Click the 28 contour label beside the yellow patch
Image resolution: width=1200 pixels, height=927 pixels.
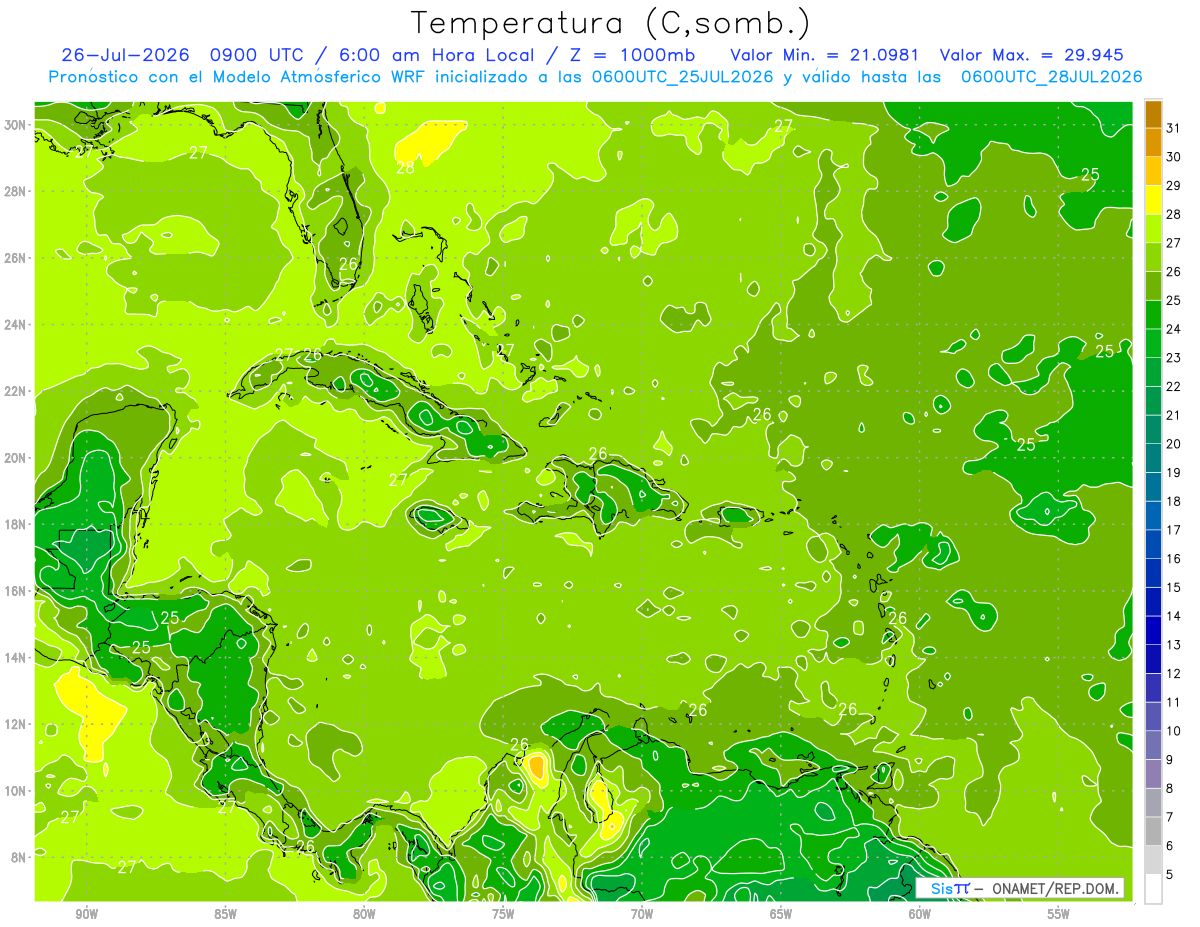[x=405, y=168]
